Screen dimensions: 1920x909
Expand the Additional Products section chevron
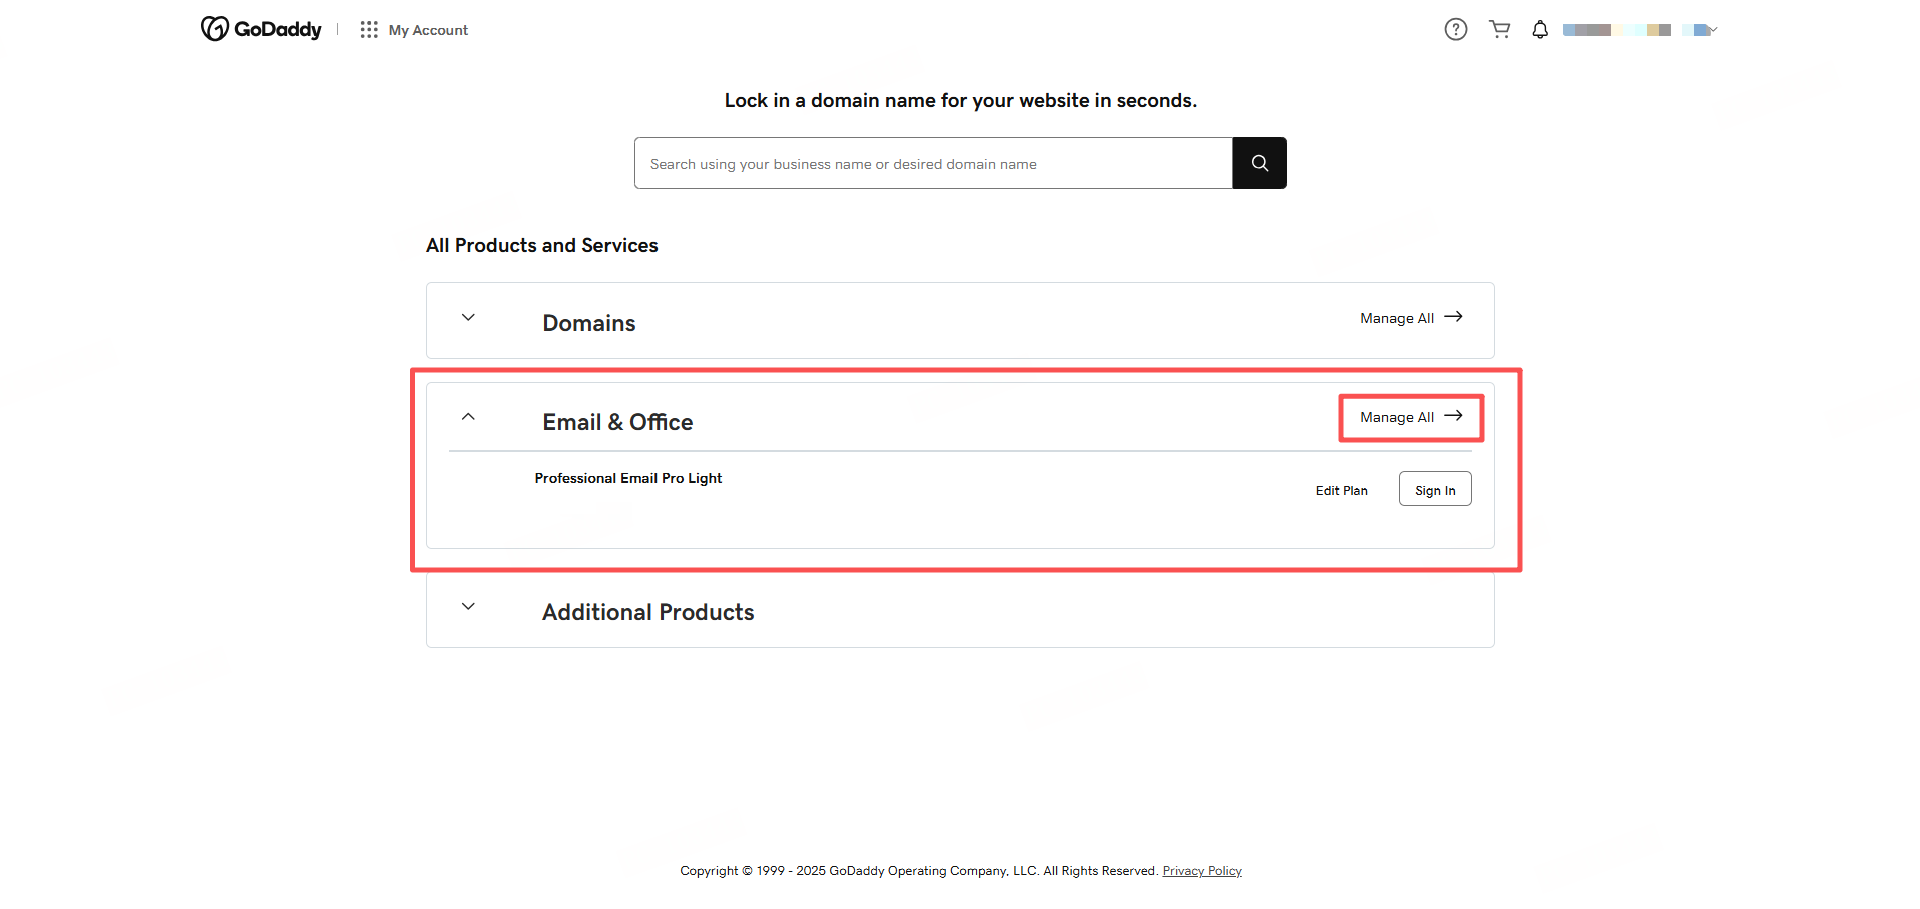click(x=468, y=607)
